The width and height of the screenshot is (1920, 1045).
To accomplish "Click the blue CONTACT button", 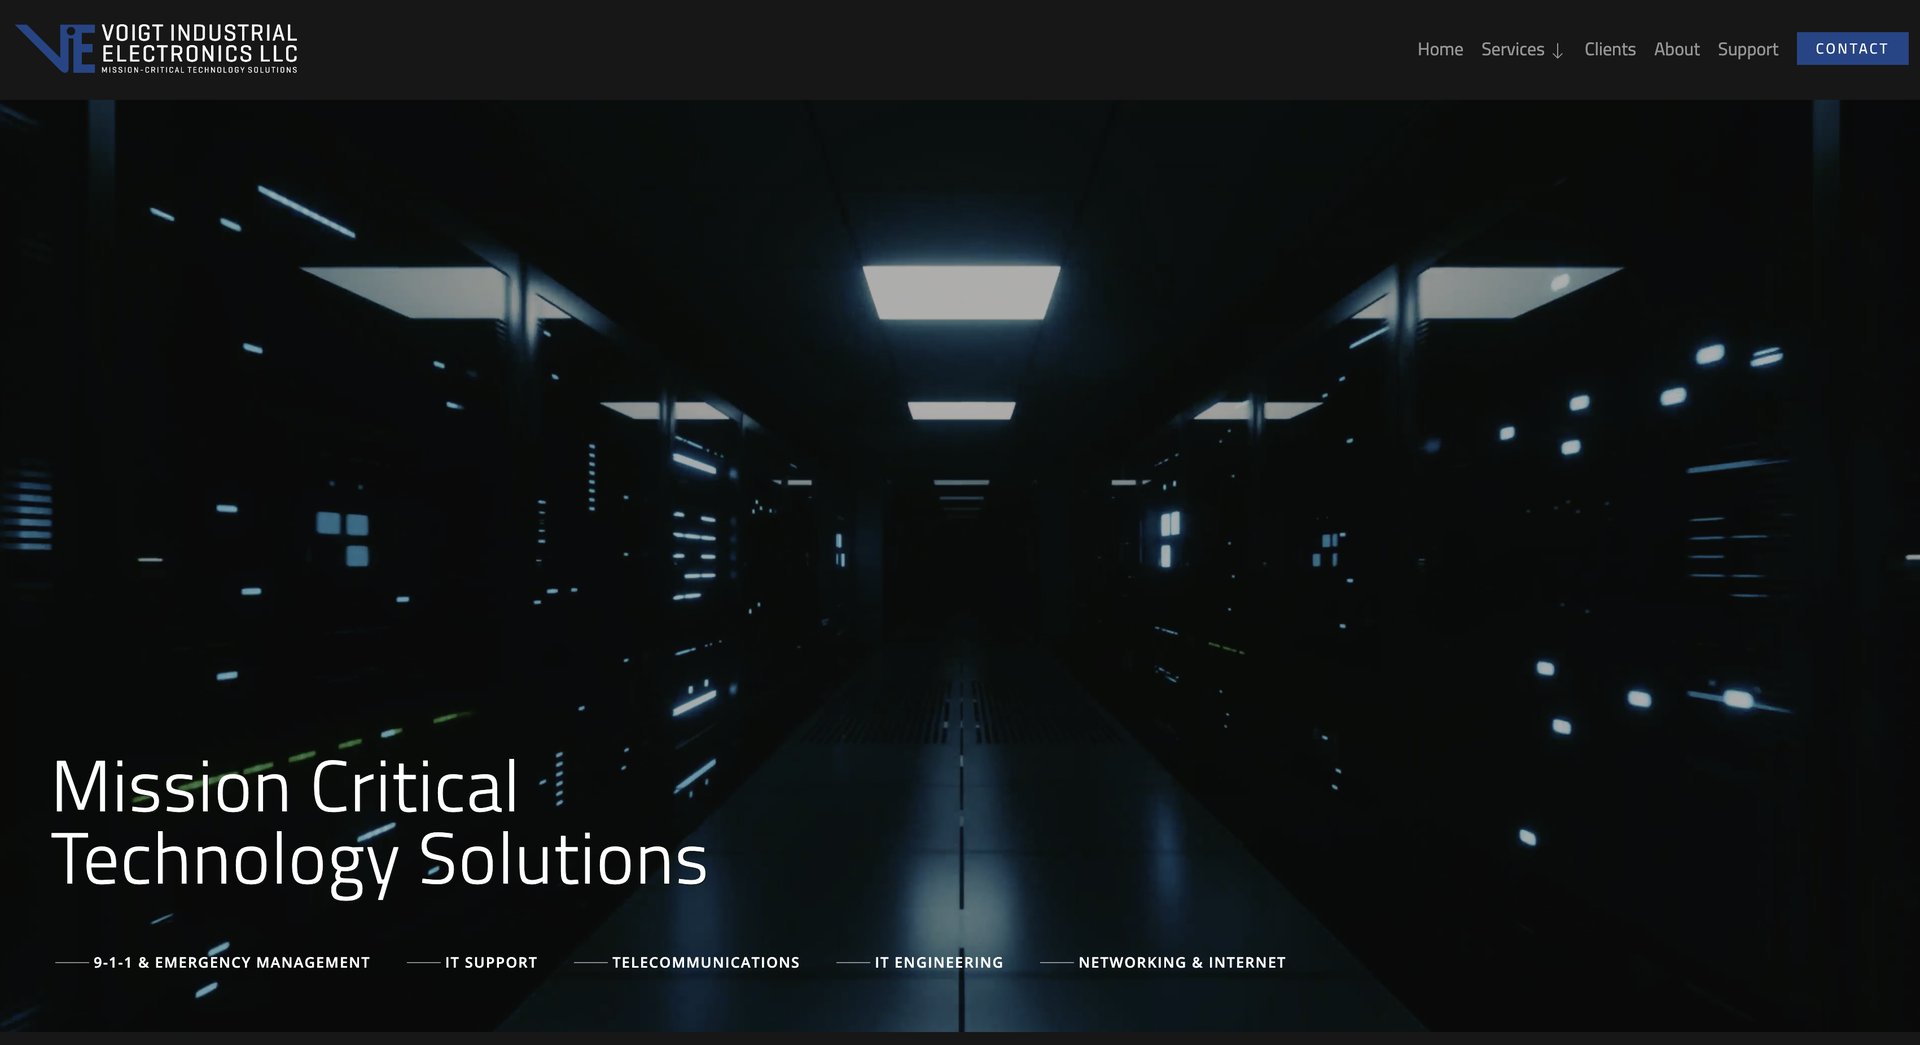I will [1852, 48].
